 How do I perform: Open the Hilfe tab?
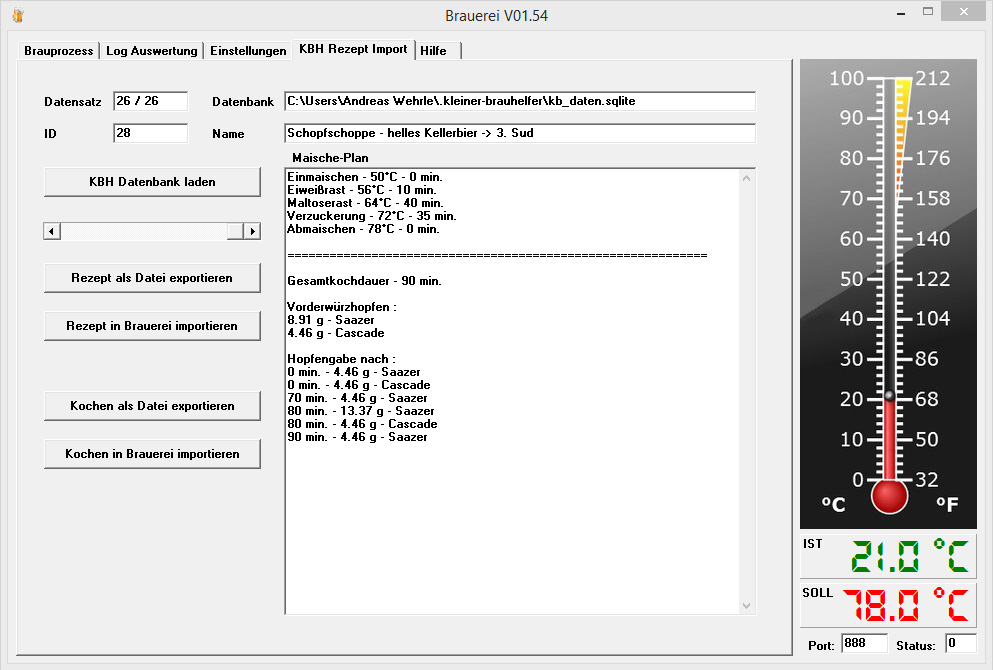pyautogui.click(x=434, y=51)
